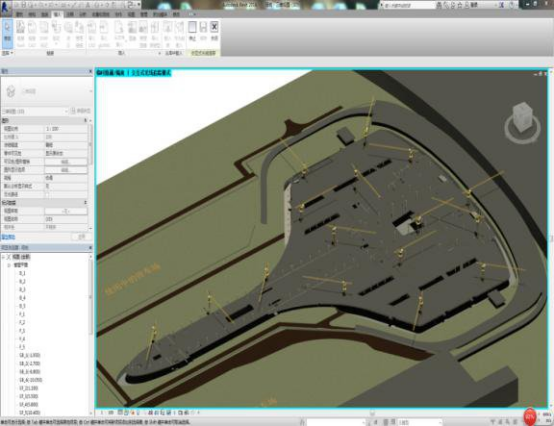554x426 pixels.
Task: Select the B_5 floor plan in browser
Action: (x=22, y=306)
